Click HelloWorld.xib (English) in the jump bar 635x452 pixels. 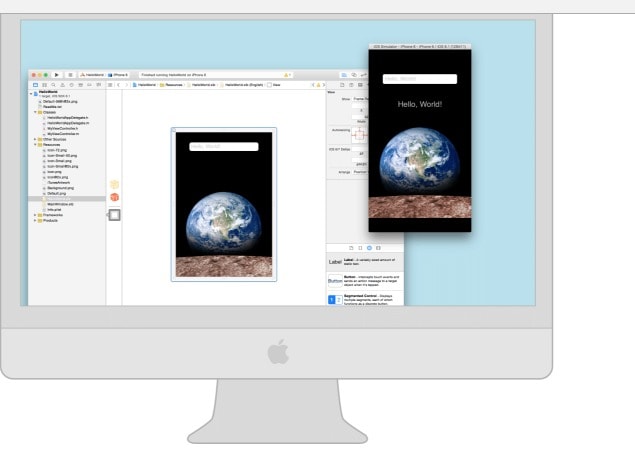point(242,85)
